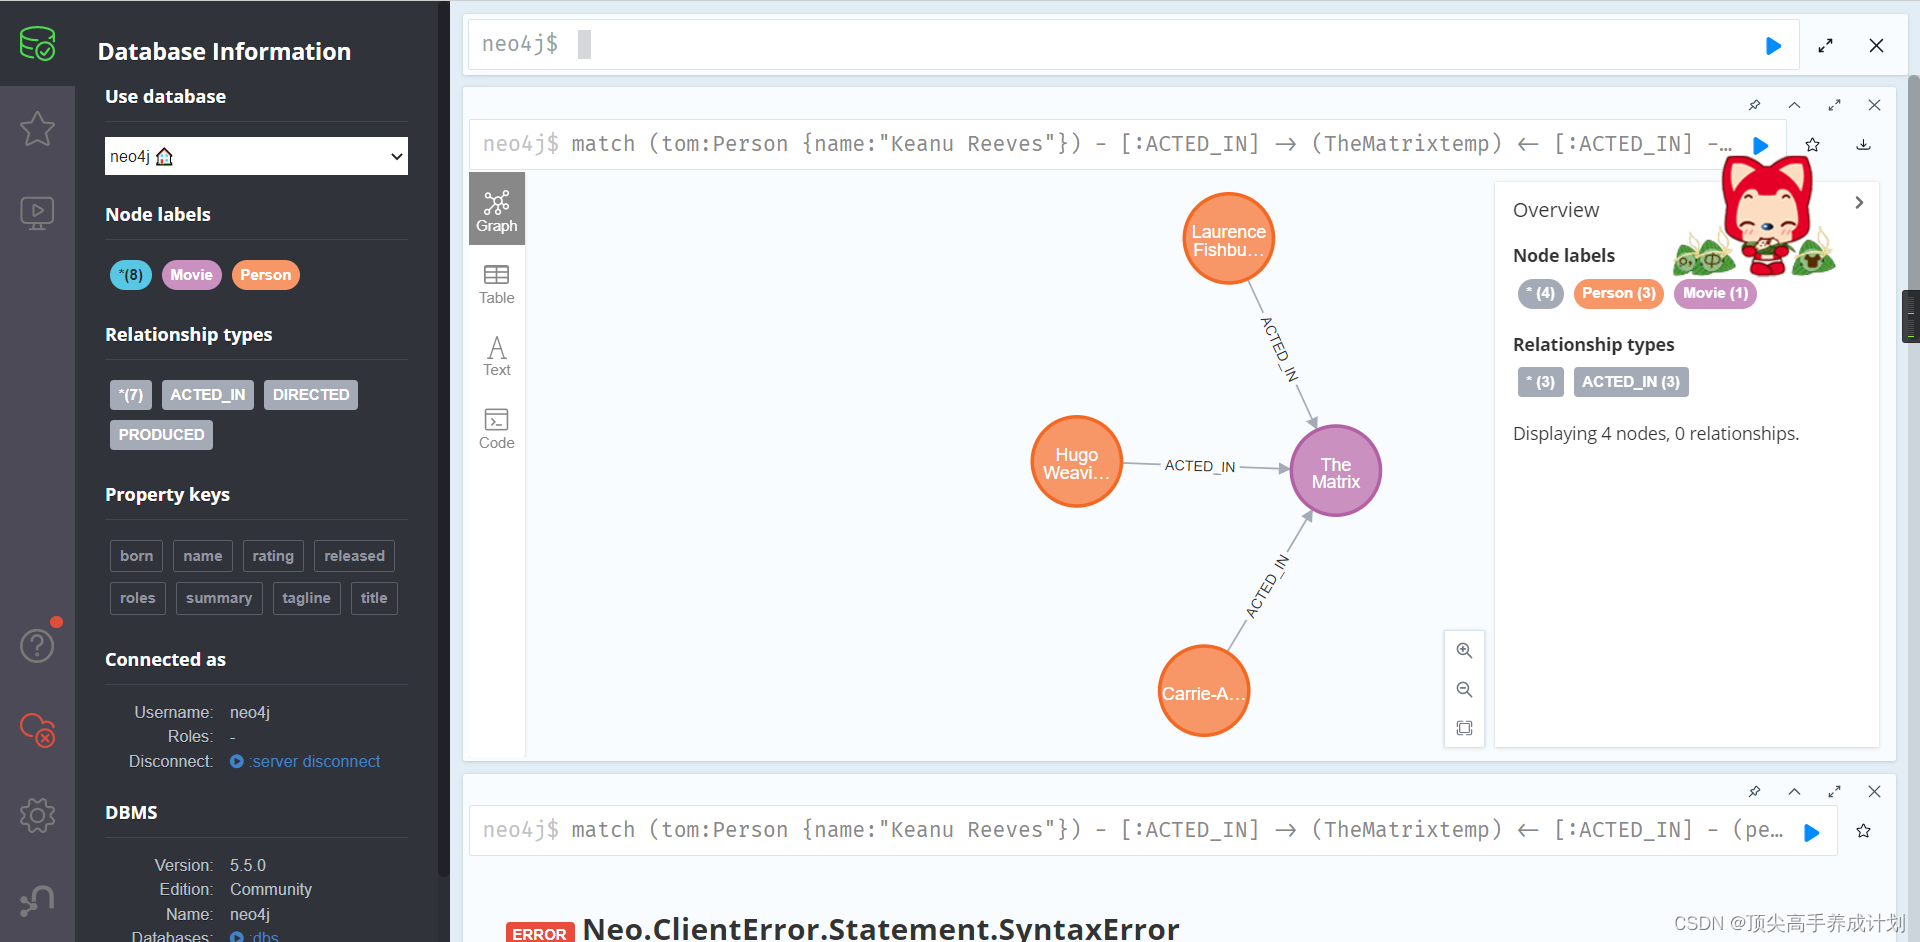Zoom out on the graph
Viewport: 1920px width, 942px height.
[x=1464, y=690]
